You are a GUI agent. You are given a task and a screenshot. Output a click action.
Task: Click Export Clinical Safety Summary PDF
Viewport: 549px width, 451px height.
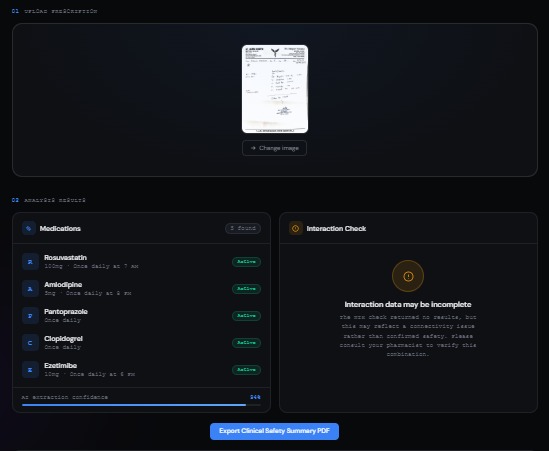click(274, 431)
